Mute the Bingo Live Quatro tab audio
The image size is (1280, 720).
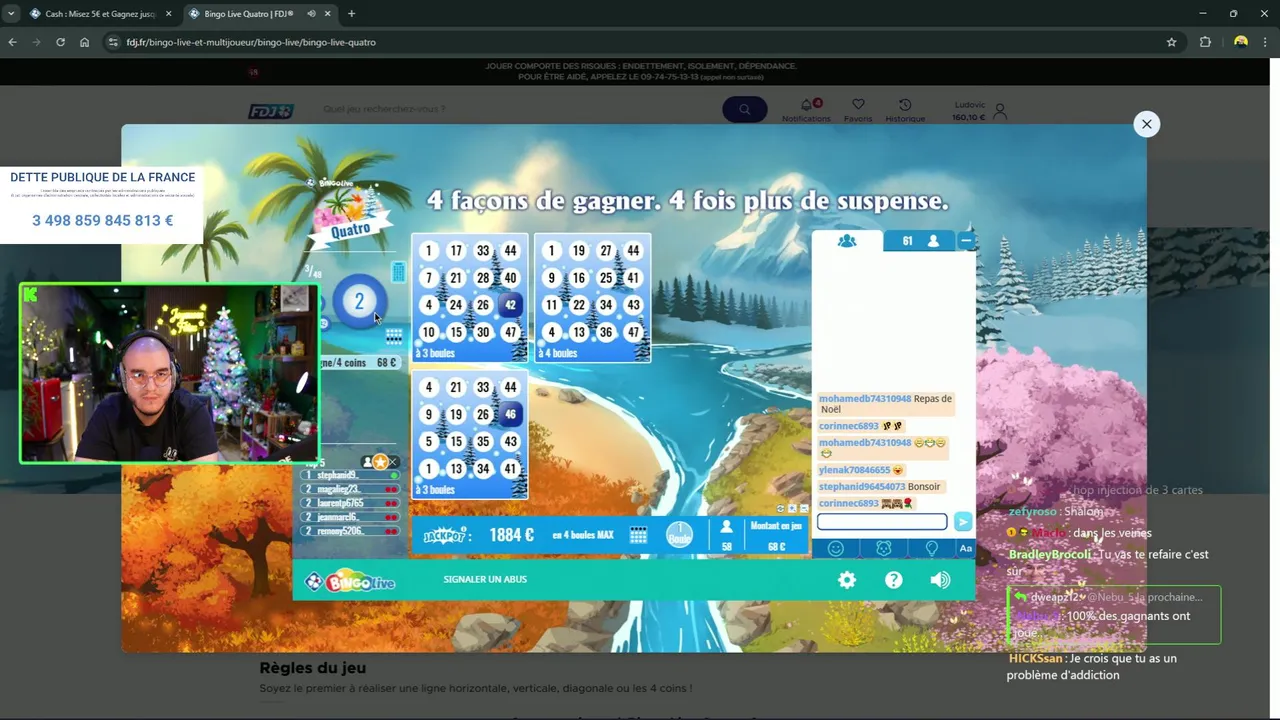click(x=312, y=14)
